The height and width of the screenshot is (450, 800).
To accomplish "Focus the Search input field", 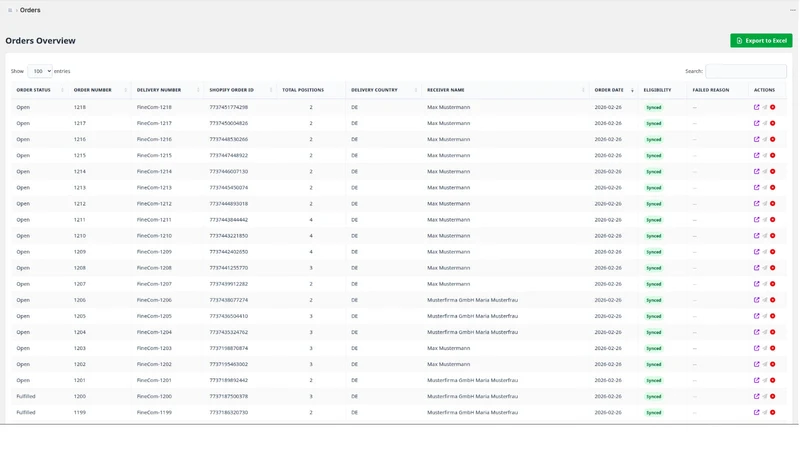I will pyautogui.click(x=745, y=71).
